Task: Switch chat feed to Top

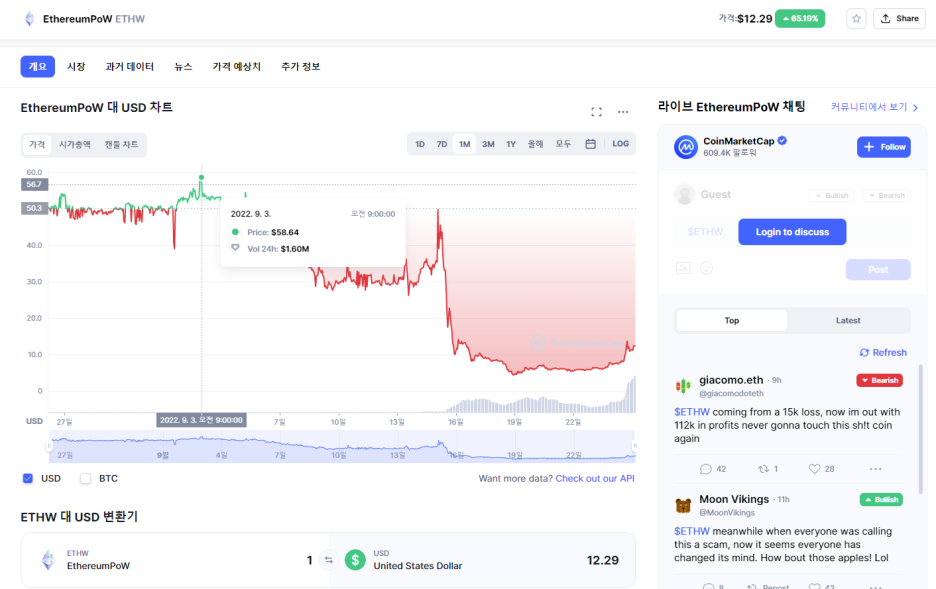Action: click(x=731, y=320)
